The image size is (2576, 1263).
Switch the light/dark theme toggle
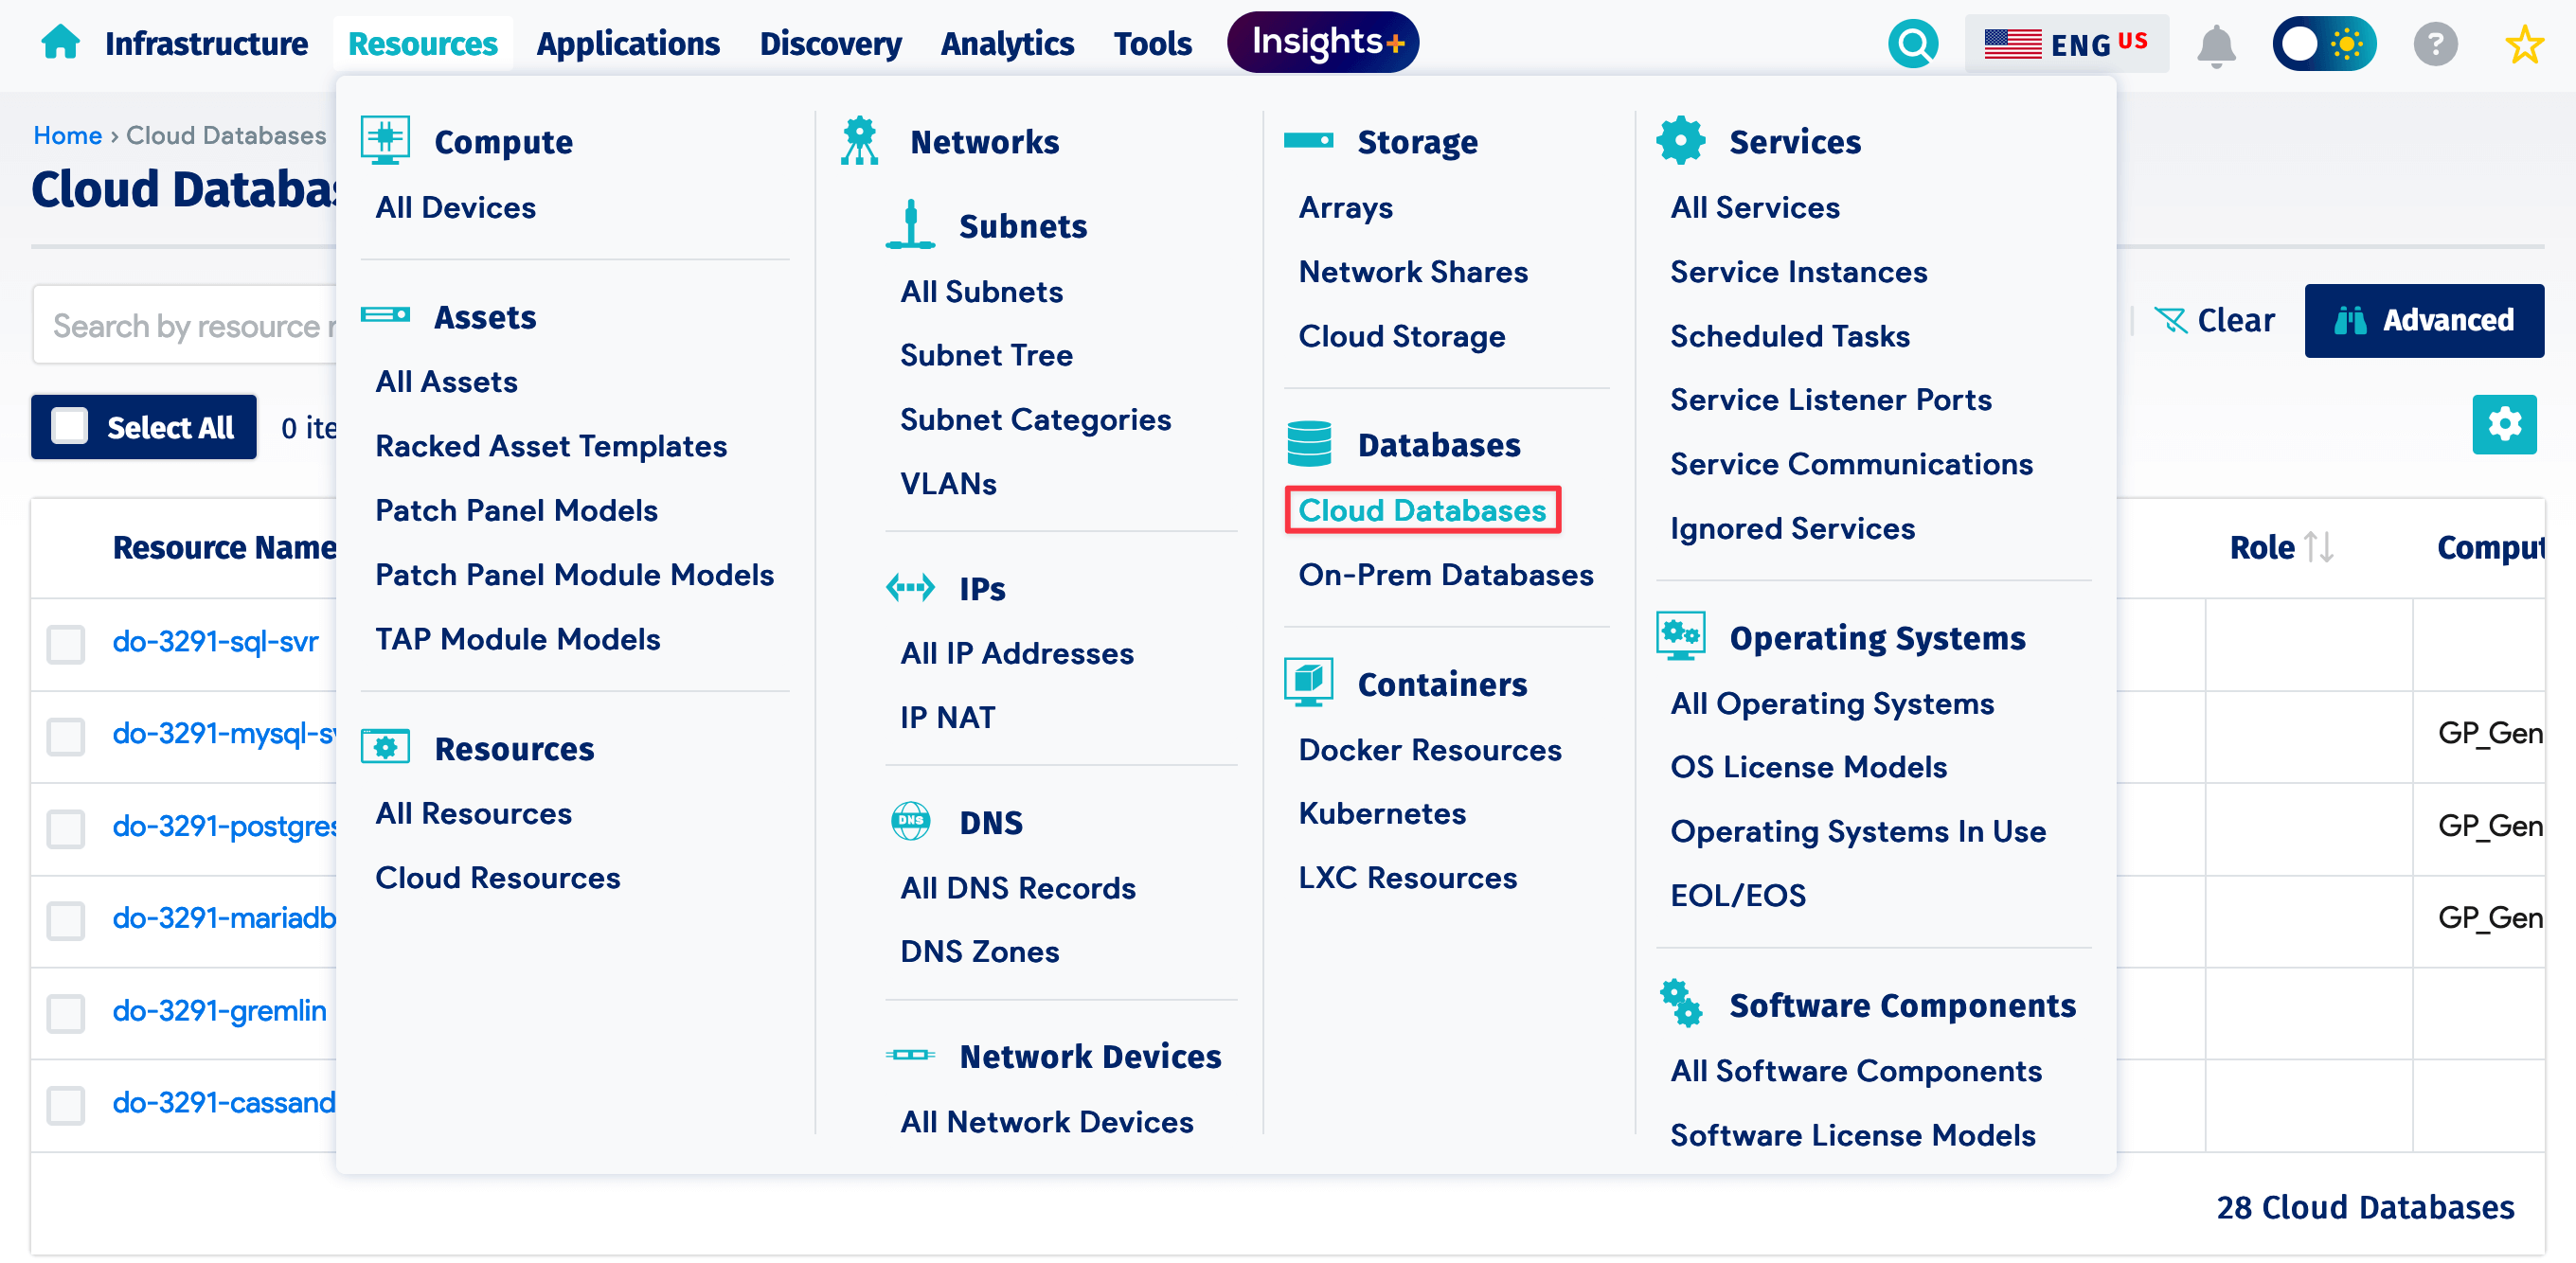pyautogui.click(x=2324, y=43)
